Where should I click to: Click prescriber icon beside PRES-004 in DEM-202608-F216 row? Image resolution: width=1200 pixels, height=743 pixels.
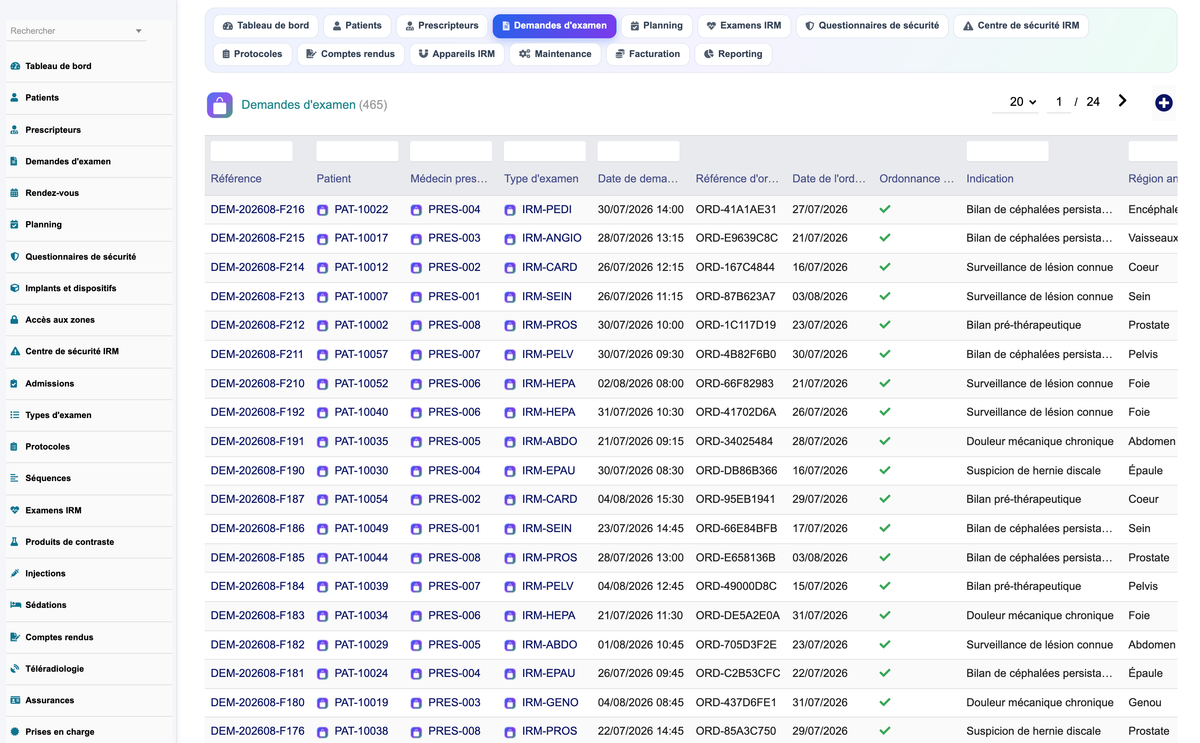coord(416,211)
